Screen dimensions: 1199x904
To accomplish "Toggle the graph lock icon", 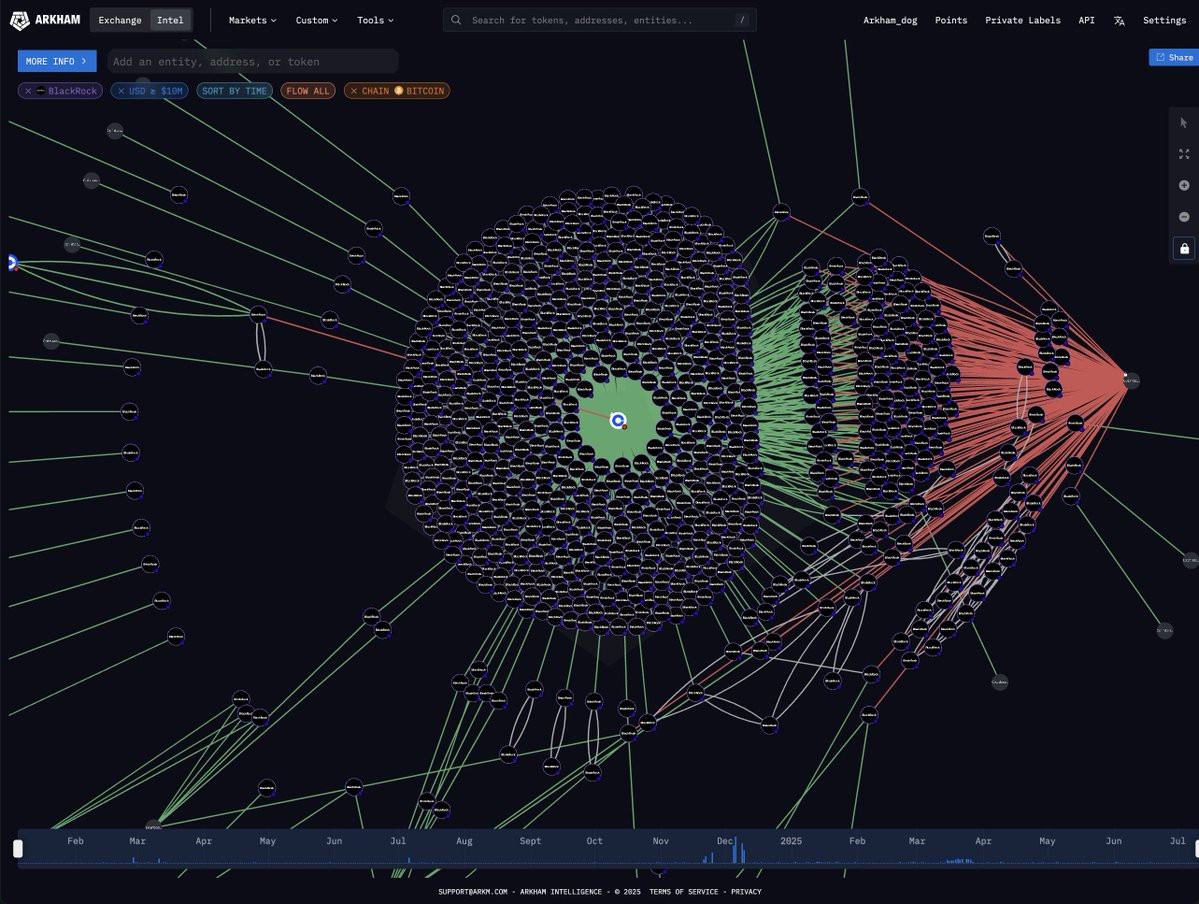I will tap(1184, 249).
